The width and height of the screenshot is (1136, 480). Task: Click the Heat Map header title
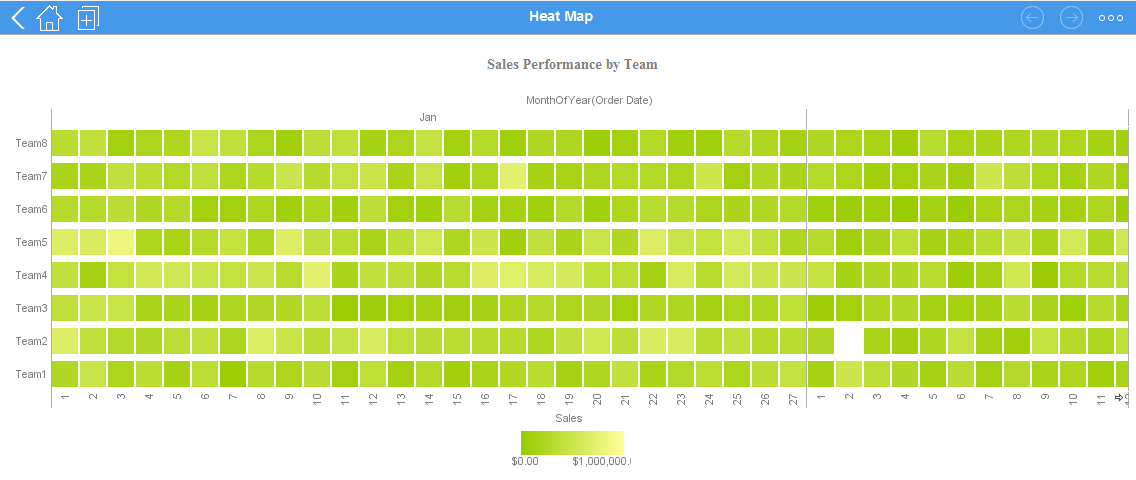(561, 16)
